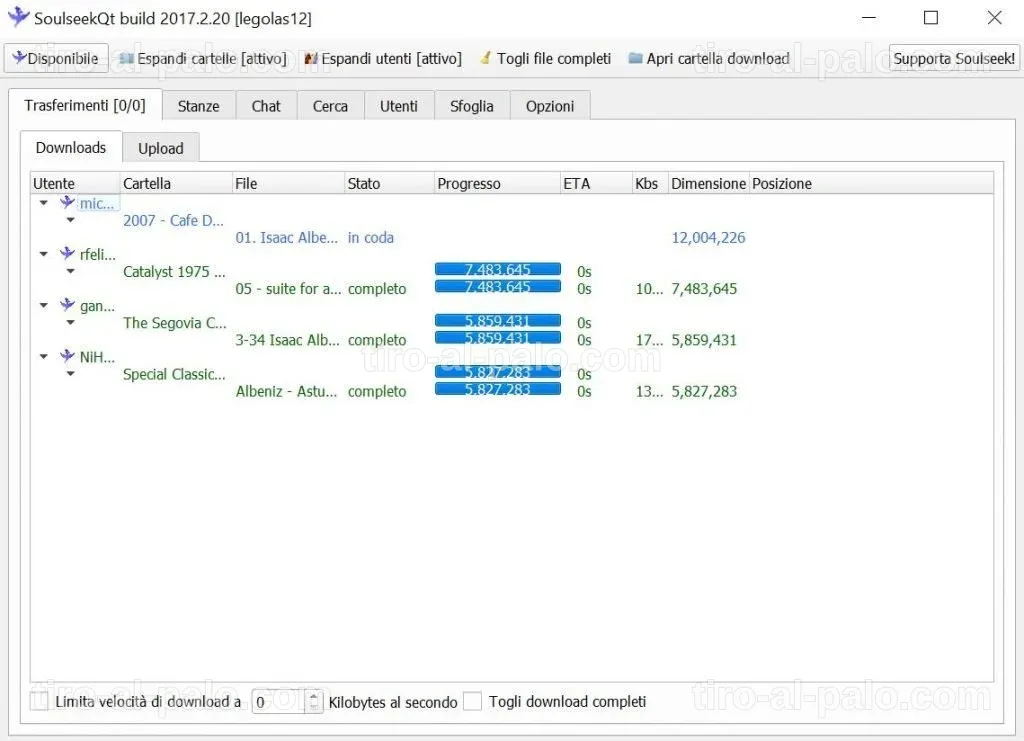Click the Espandi utenti people icon

311,59
